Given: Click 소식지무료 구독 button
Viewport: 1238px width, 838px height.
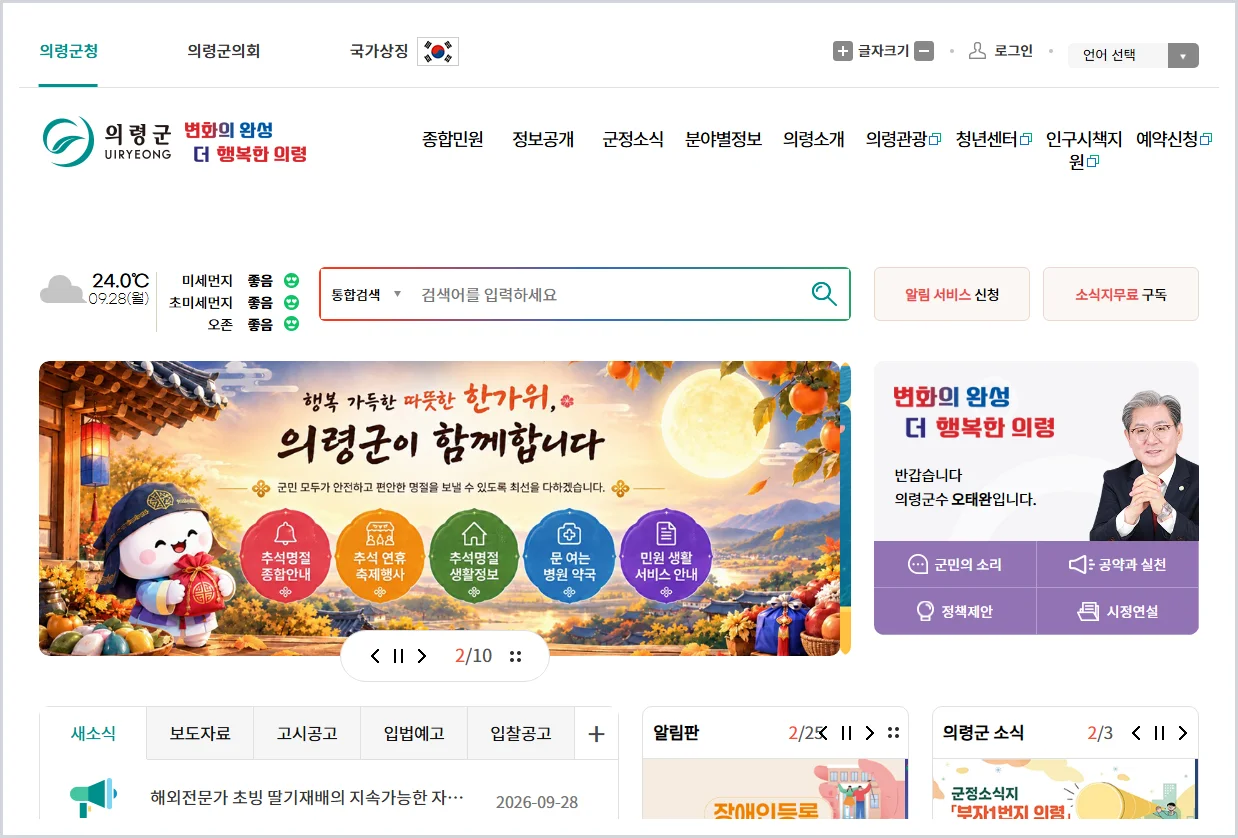Looking at the screenshot, I should click(x=1121, y=294).
